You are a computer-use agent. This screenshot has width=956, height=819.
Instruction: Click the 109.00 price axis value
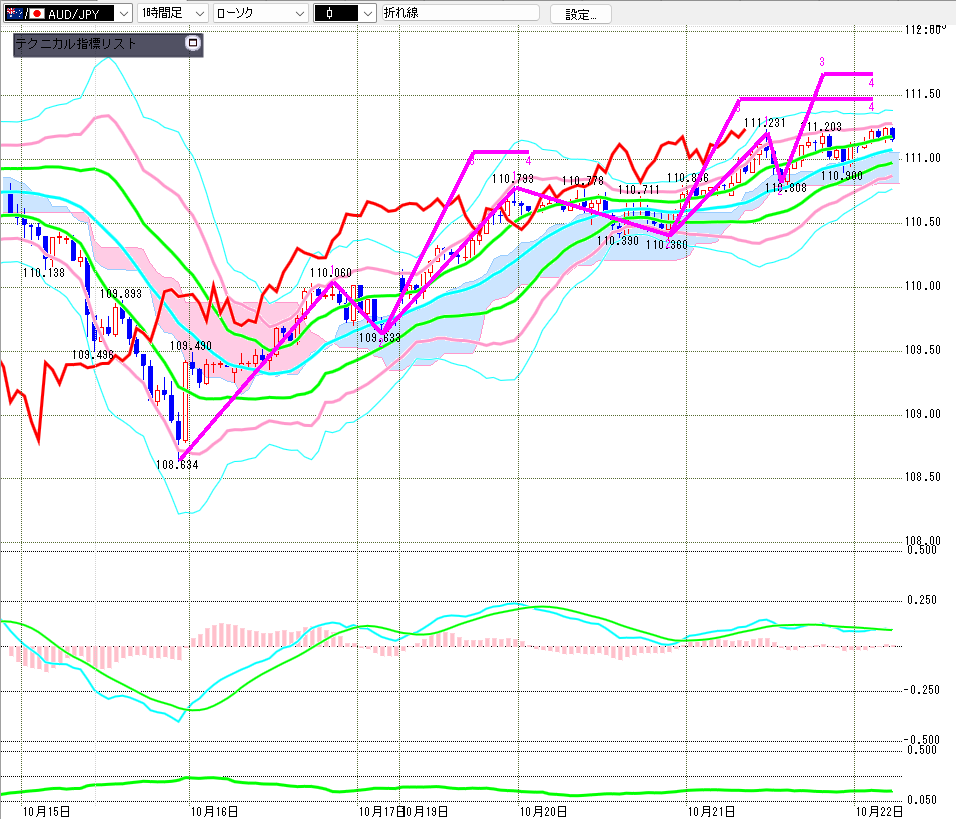(922, 414)
